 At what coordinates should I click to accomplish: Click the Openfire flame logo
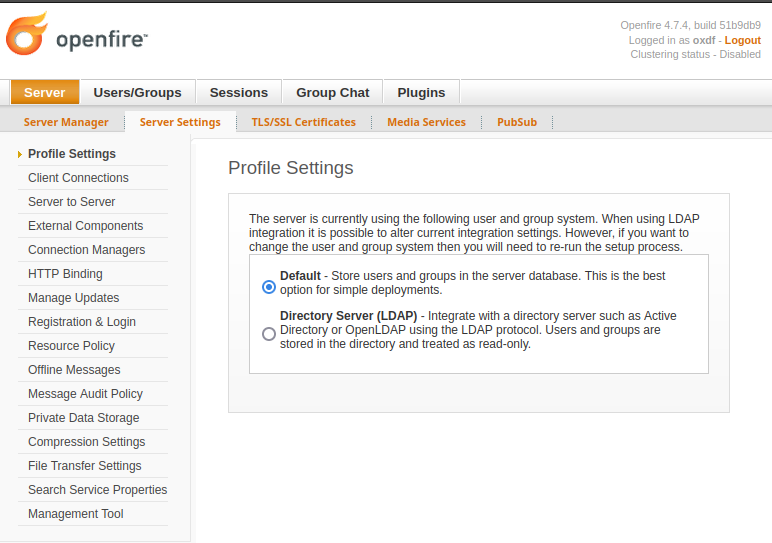pos(26,35)
